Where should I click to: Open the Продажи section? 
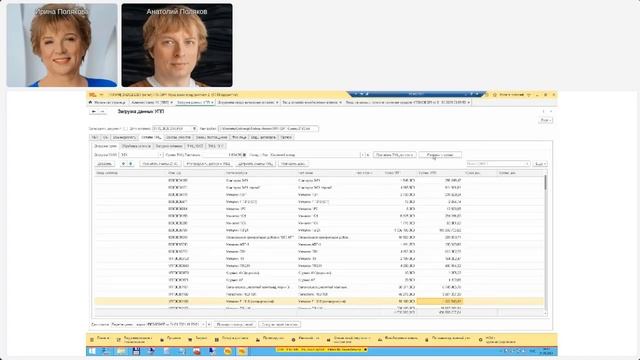click(170, 339)
